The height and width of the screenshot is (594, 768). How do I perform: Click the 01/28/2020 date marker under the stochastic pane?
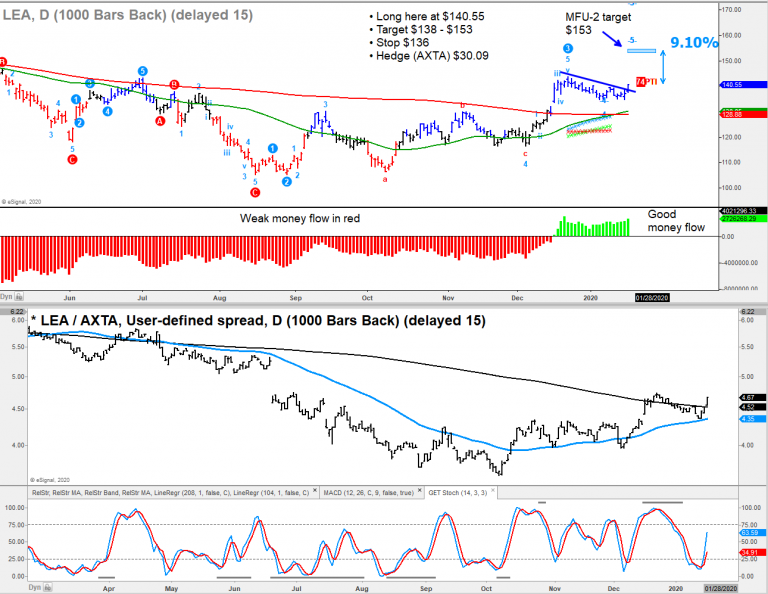point(720,588)
